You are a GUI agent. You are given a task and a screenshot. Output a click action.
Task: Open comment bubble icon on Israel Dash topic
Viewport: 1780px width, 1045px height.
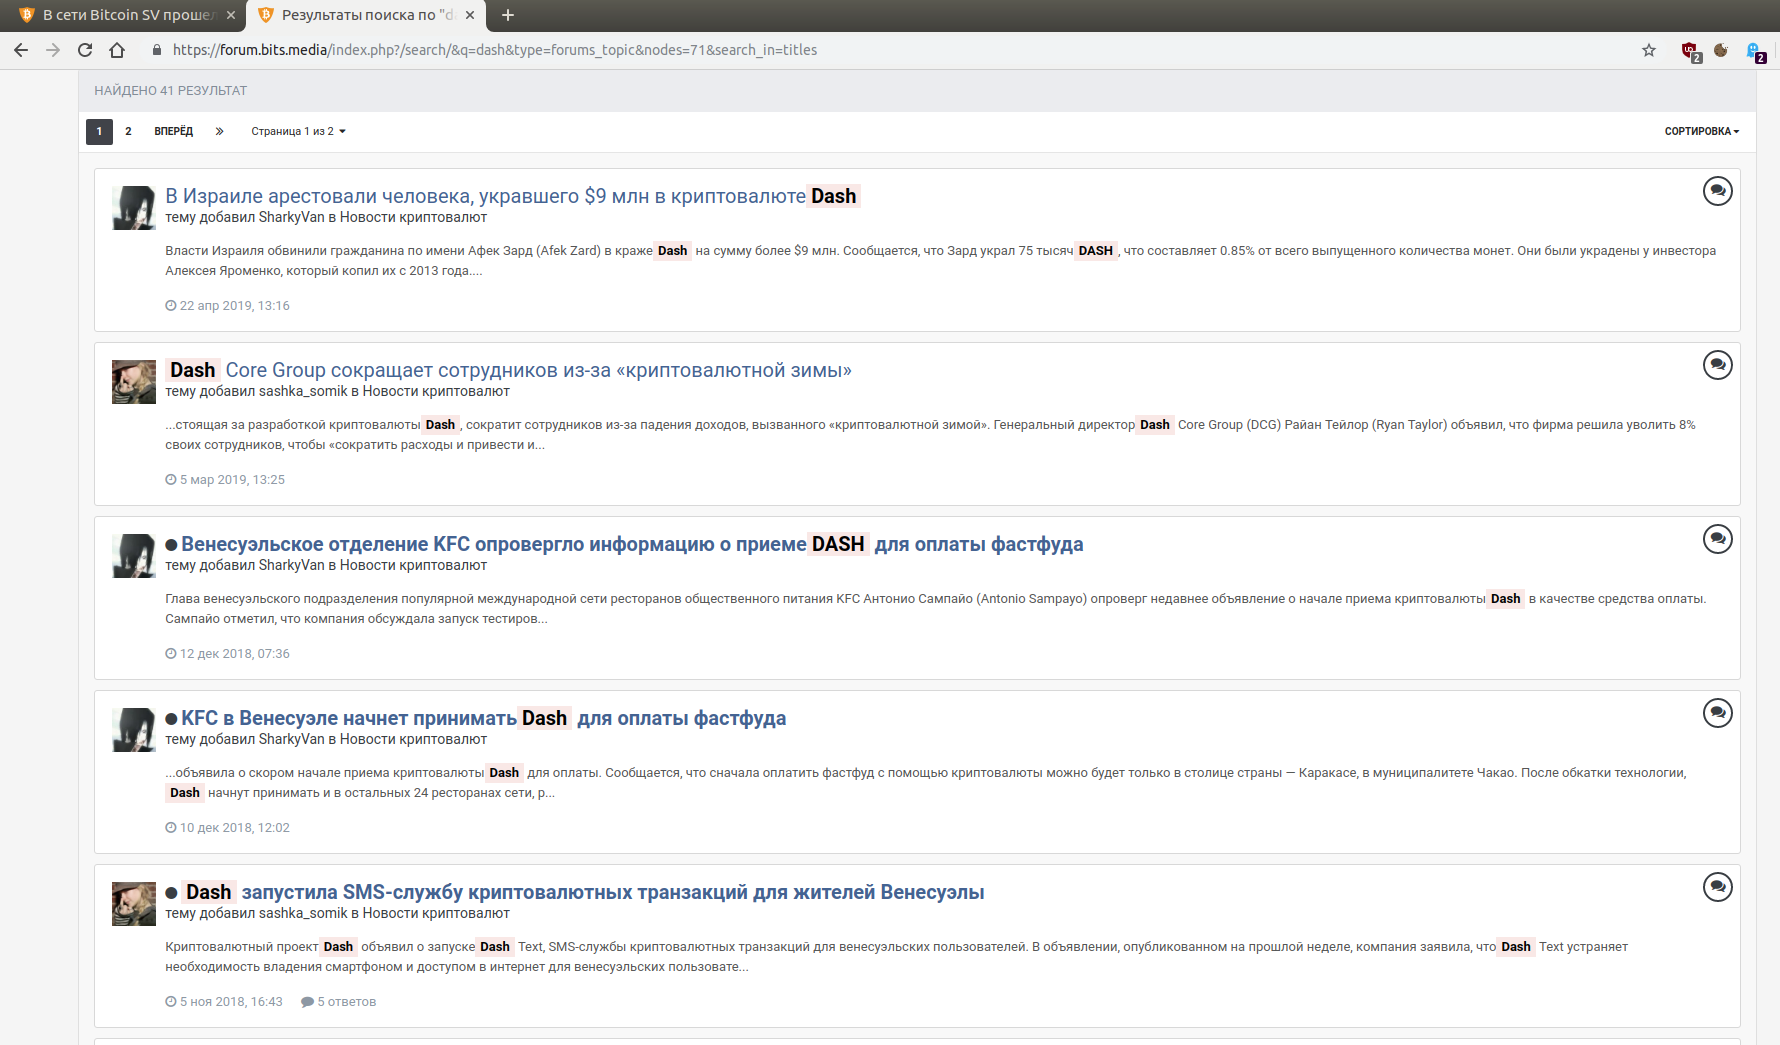[x=1717, y=191]
